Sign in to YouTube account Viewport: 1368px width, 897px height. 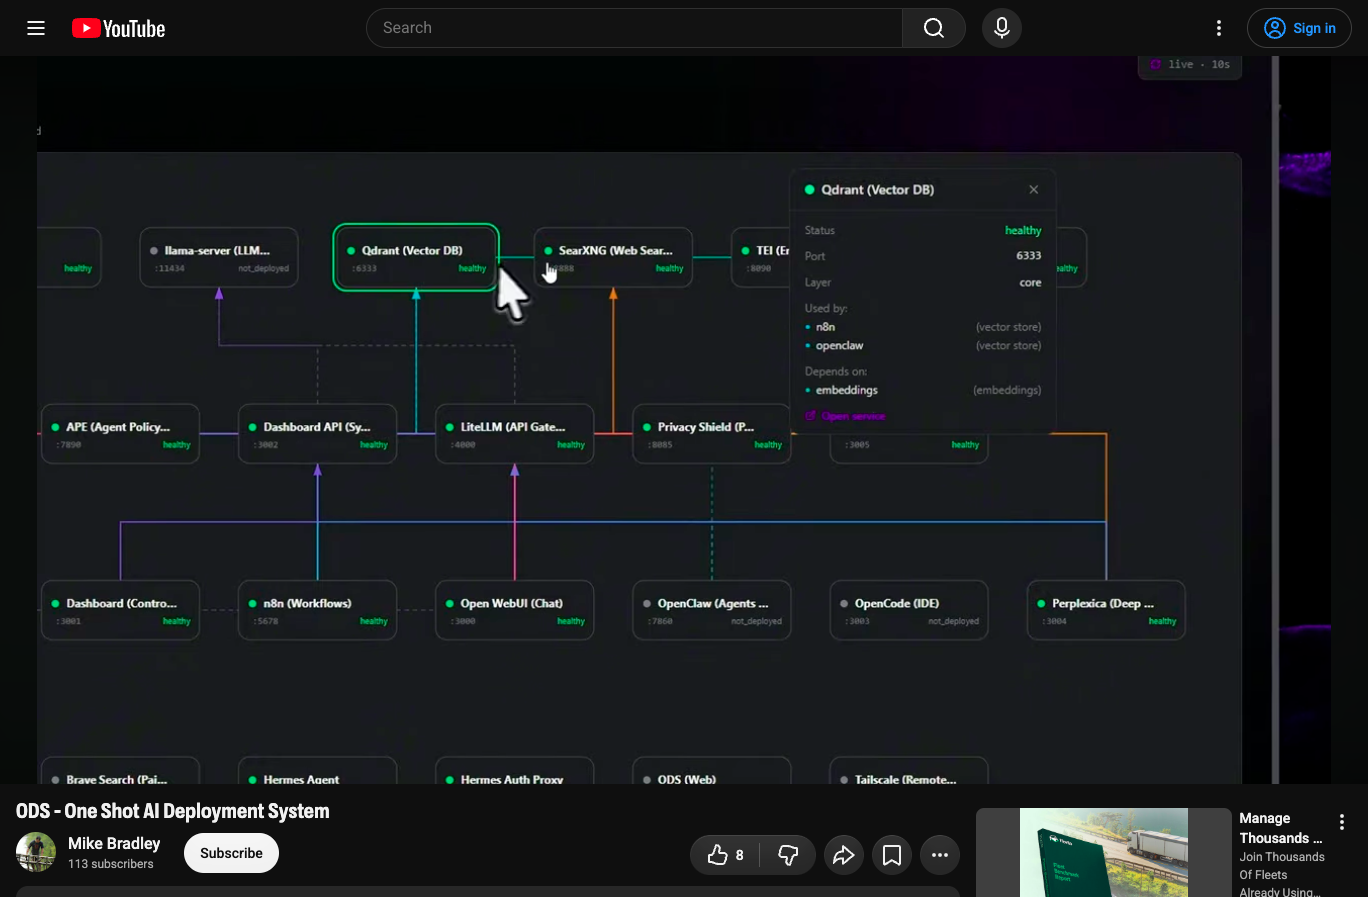pos(1298,28)
